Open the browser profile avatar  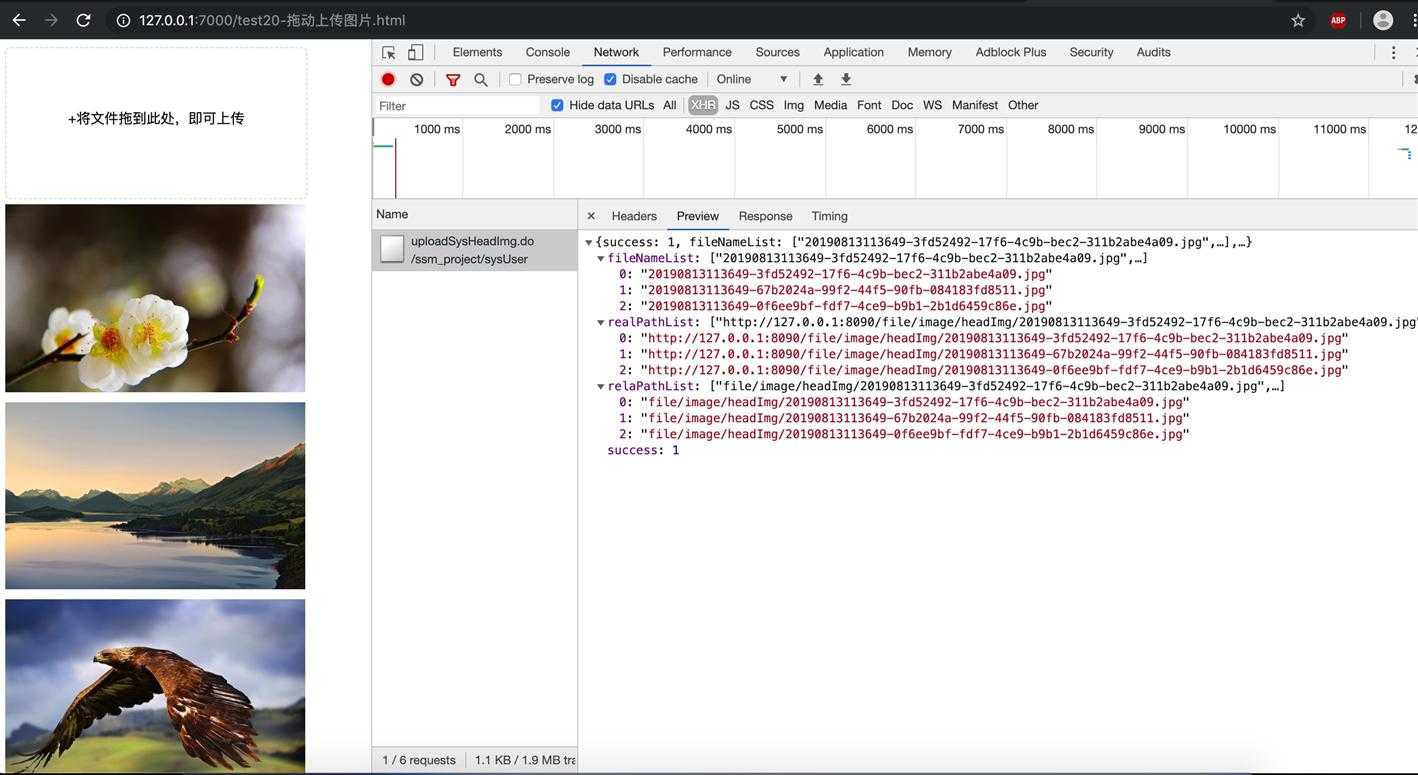click(1383, 20)
